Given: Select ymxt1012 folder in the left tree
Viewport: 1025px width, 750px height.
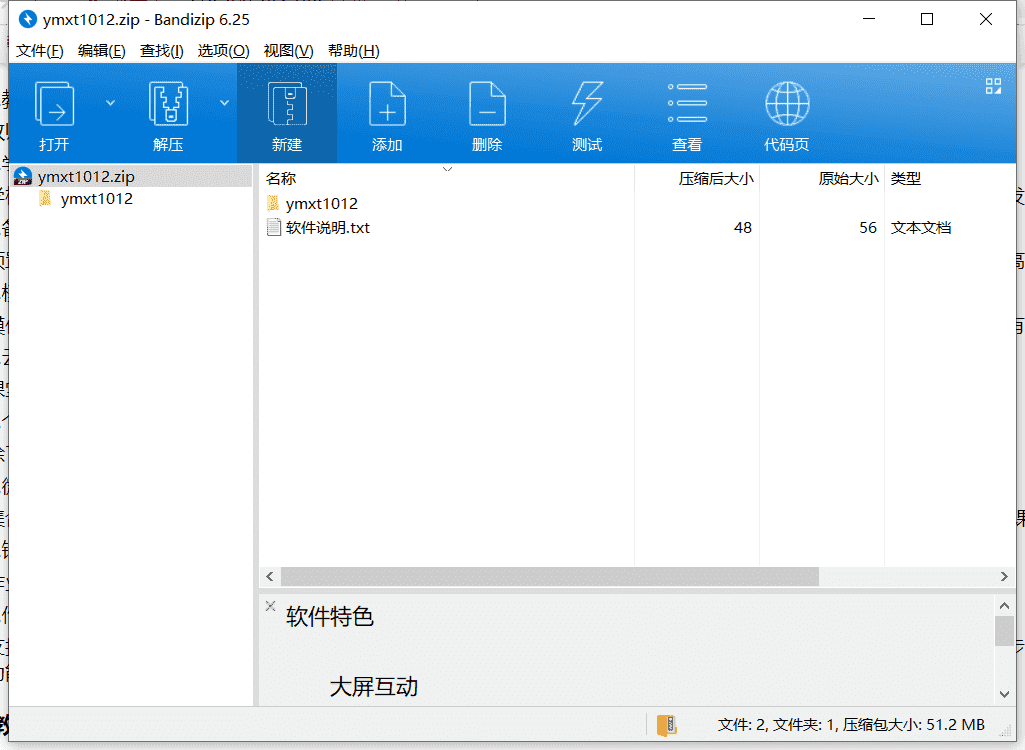Looking at the screenshot, I should [97, 199].
